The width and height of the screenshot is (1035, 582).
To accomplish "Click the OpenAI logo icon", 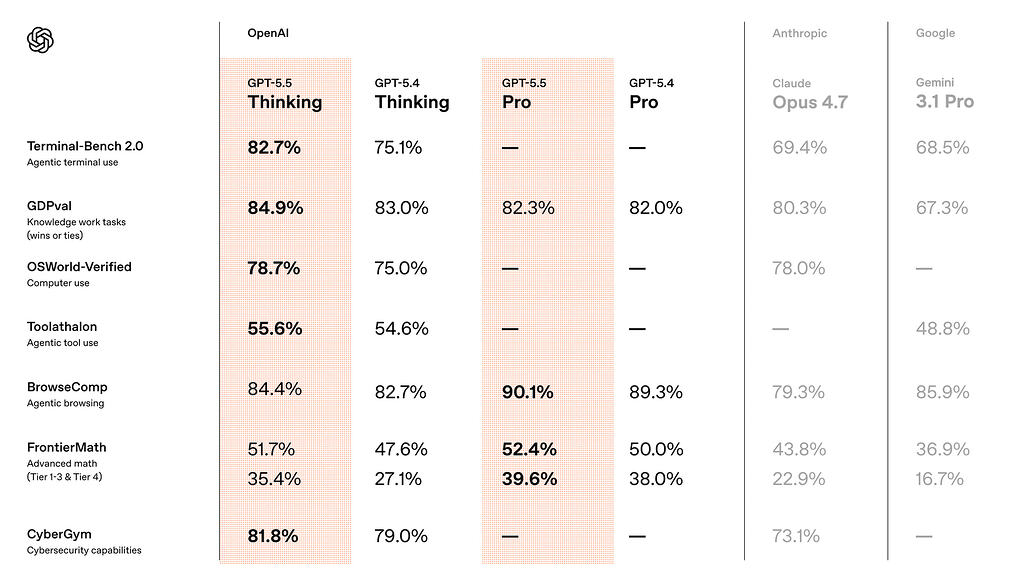I will tap(40, 40).
